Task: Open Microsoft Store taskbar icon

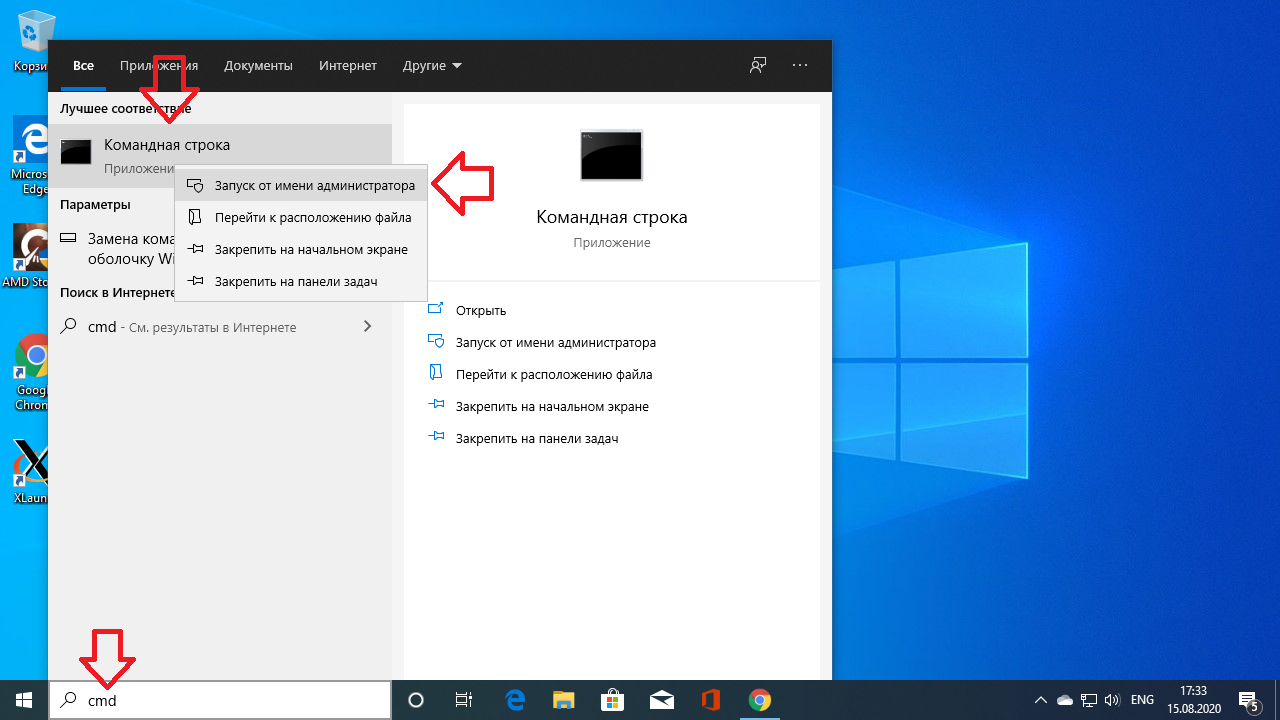Action: [613, 700]
